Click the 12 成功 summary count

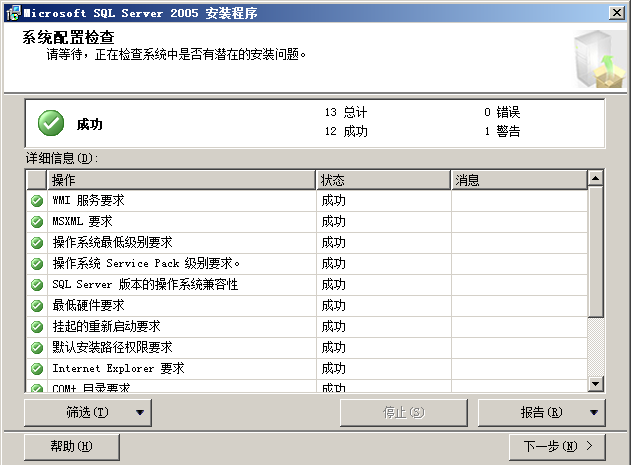pyautogui.click(x=346, y=131)
